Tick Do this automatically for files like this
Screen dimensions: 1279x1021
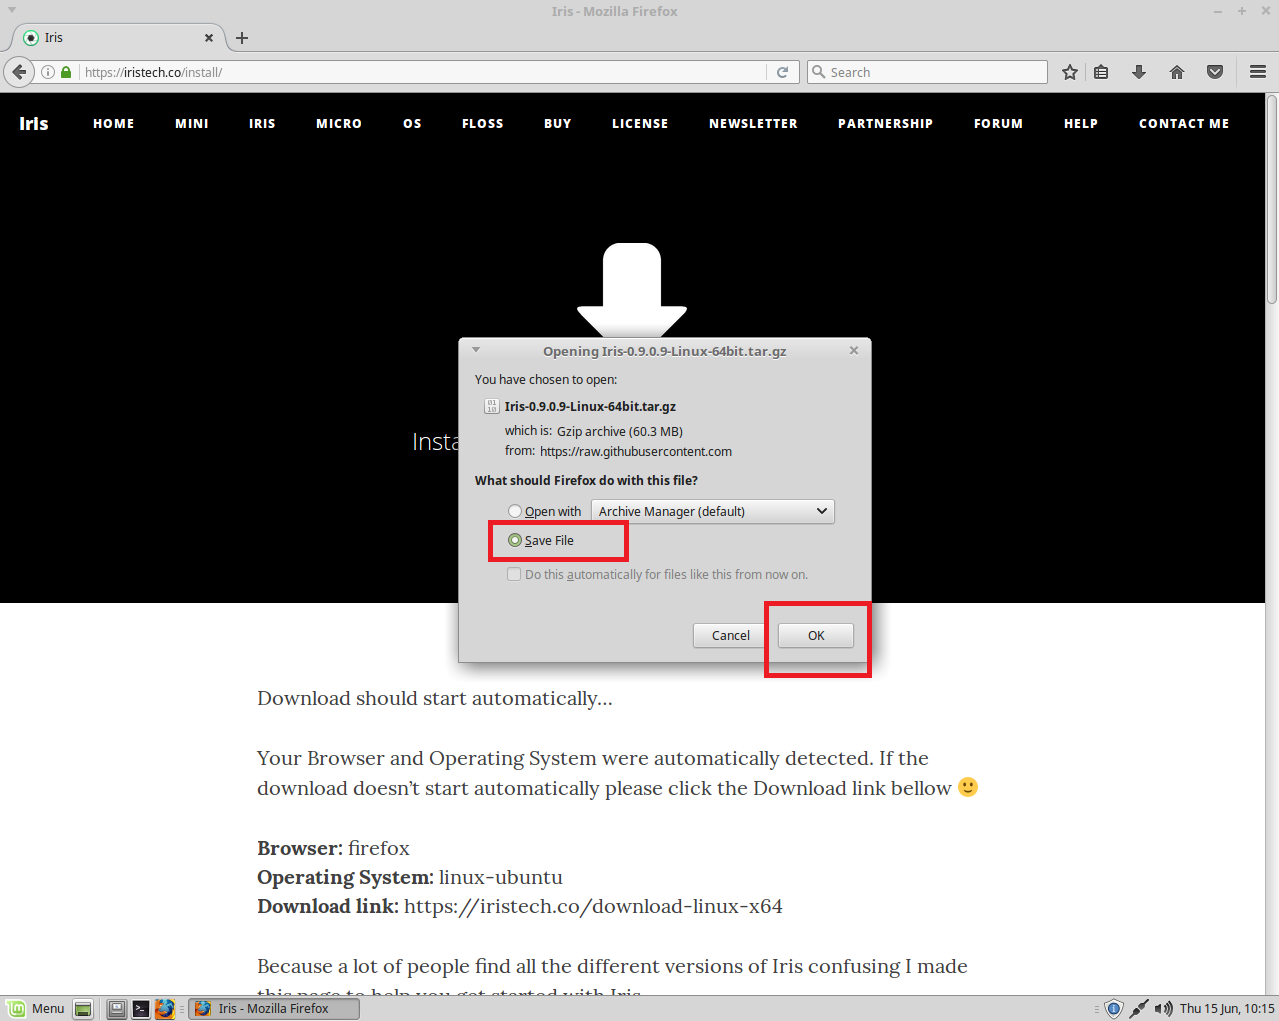pyautogui.click(x=514, y=574)
